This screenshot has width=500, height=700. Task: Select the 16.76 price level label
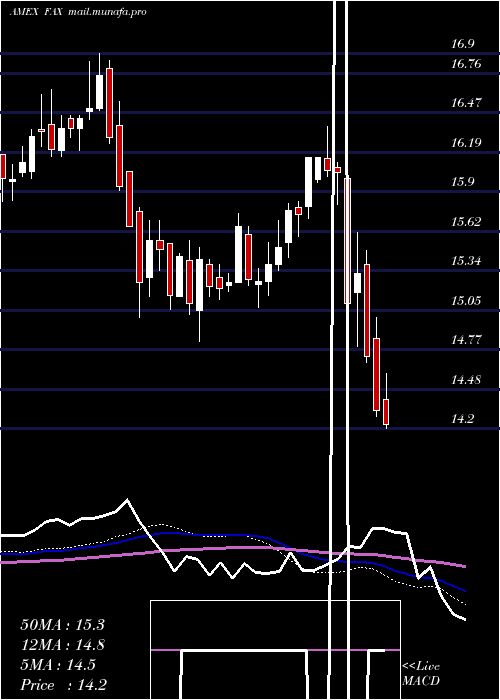pyautogui.click(x=466, y=64)
